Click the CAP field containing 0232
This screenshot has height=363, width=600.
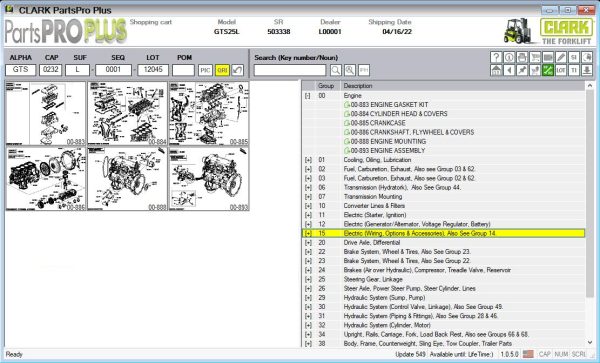pyautogui.click(x=51, y=70)
